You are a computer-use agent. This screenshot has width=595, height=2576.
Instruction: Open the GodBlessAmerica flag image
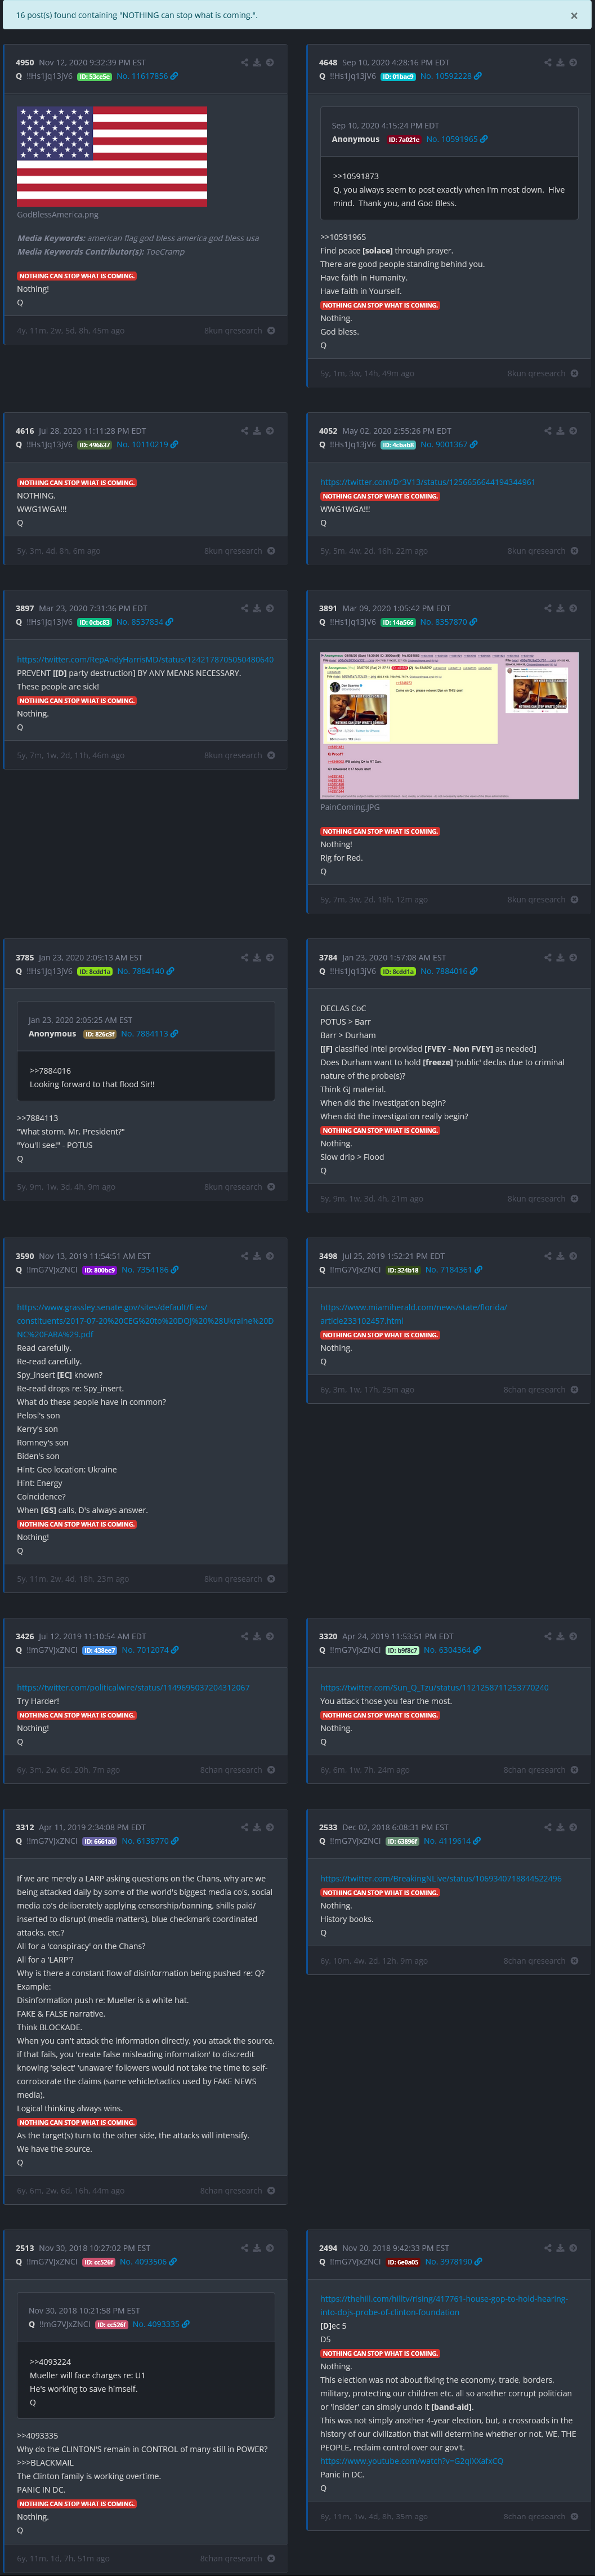tap(112, 156)
